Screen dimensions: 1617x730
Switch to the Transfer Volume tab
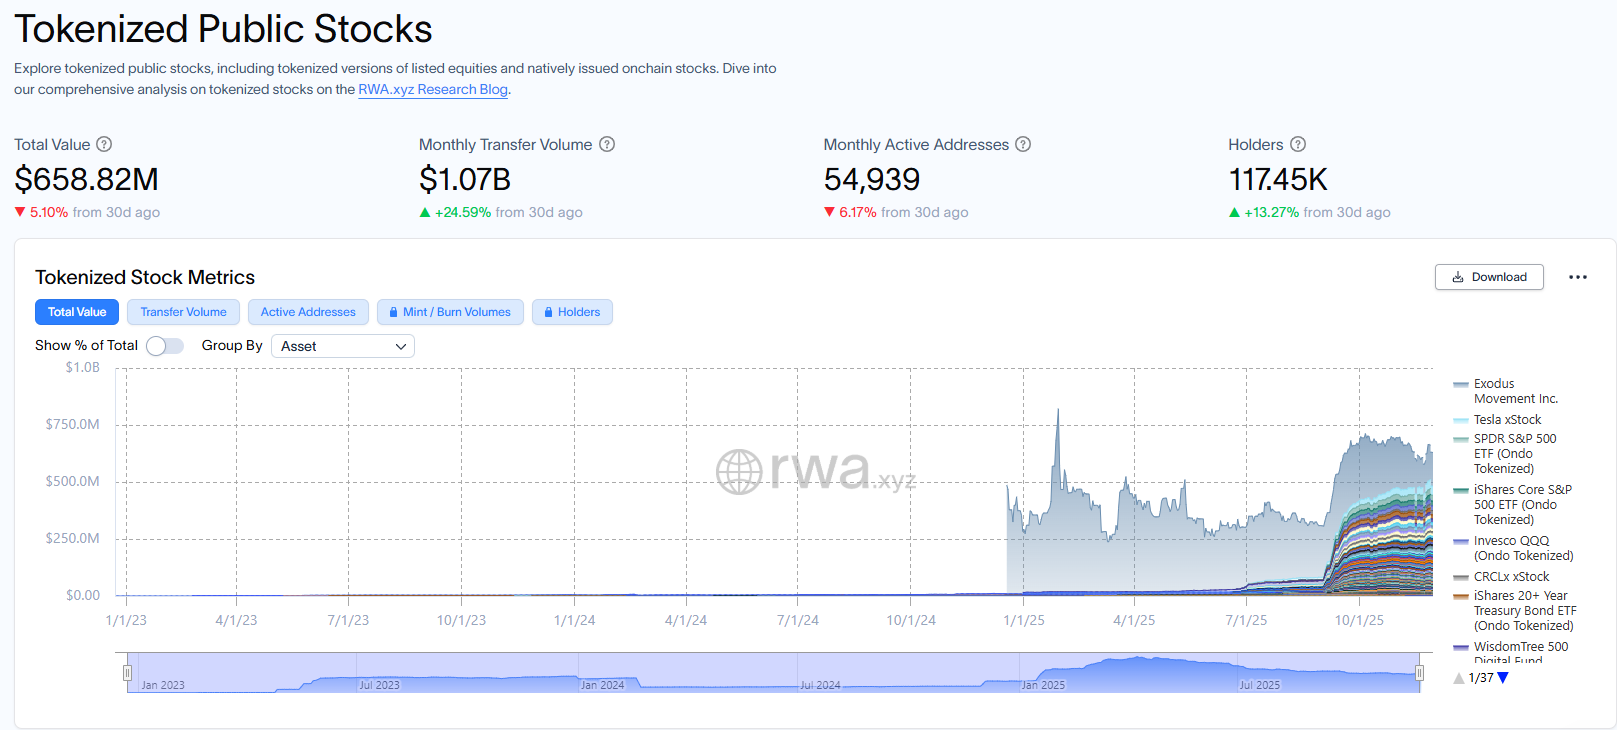(x=183, y=312)
